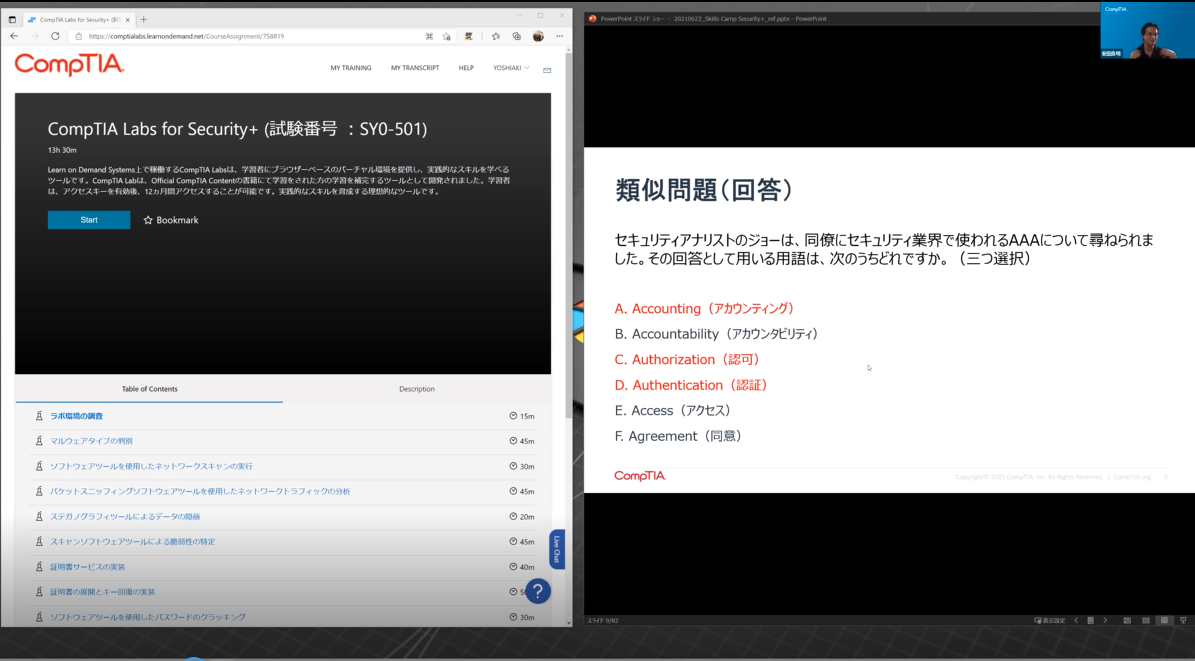
Task: Open MY TRAINING menu item
Action: tap(351, 68)
